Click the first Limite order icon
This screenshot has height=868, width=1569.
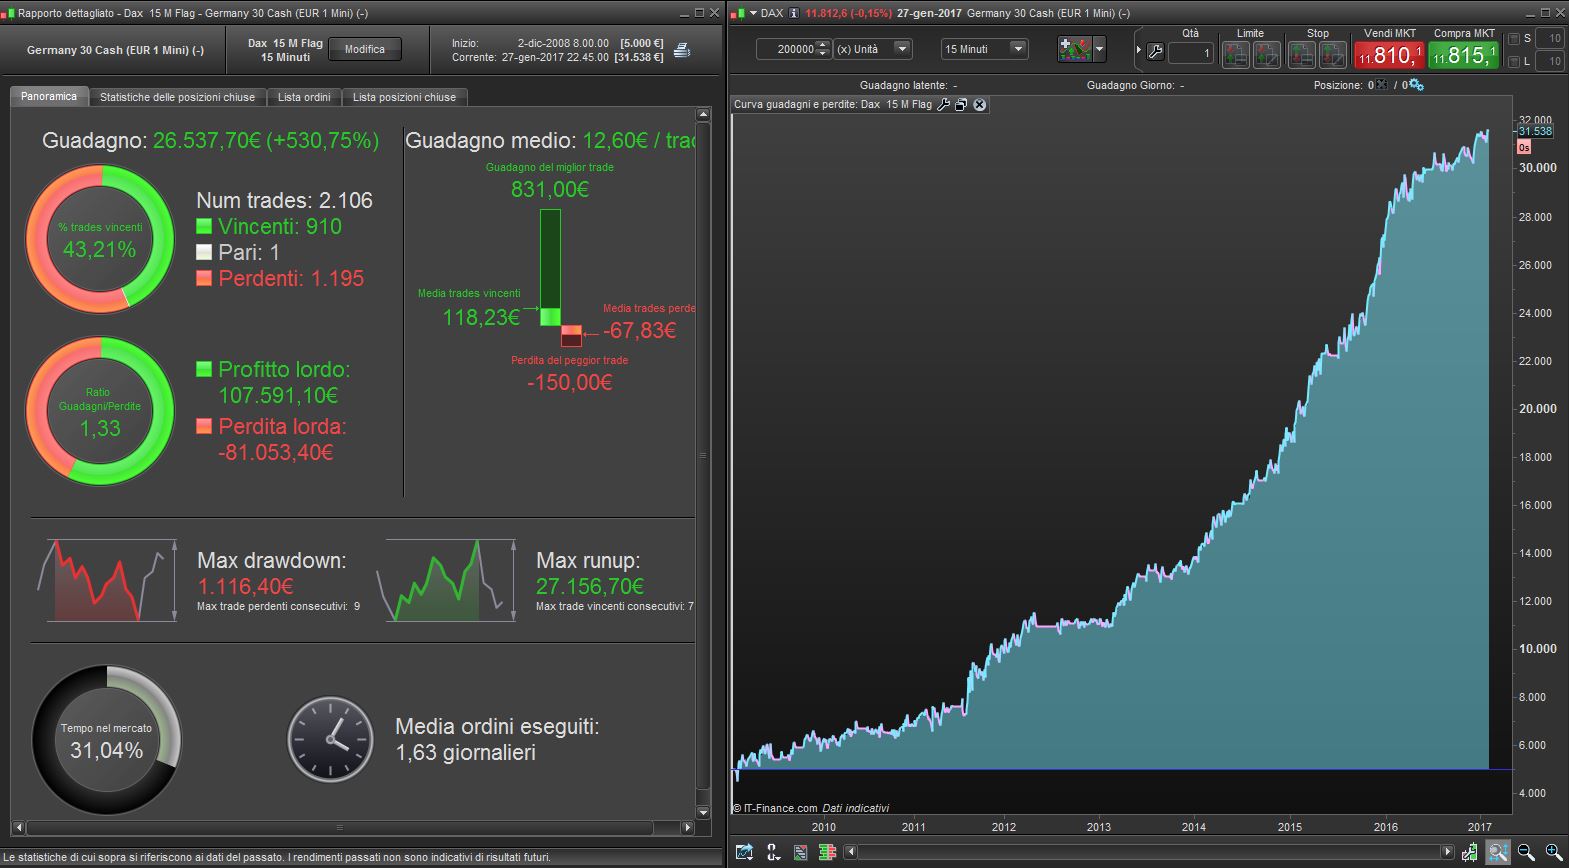pos(1236,54)
